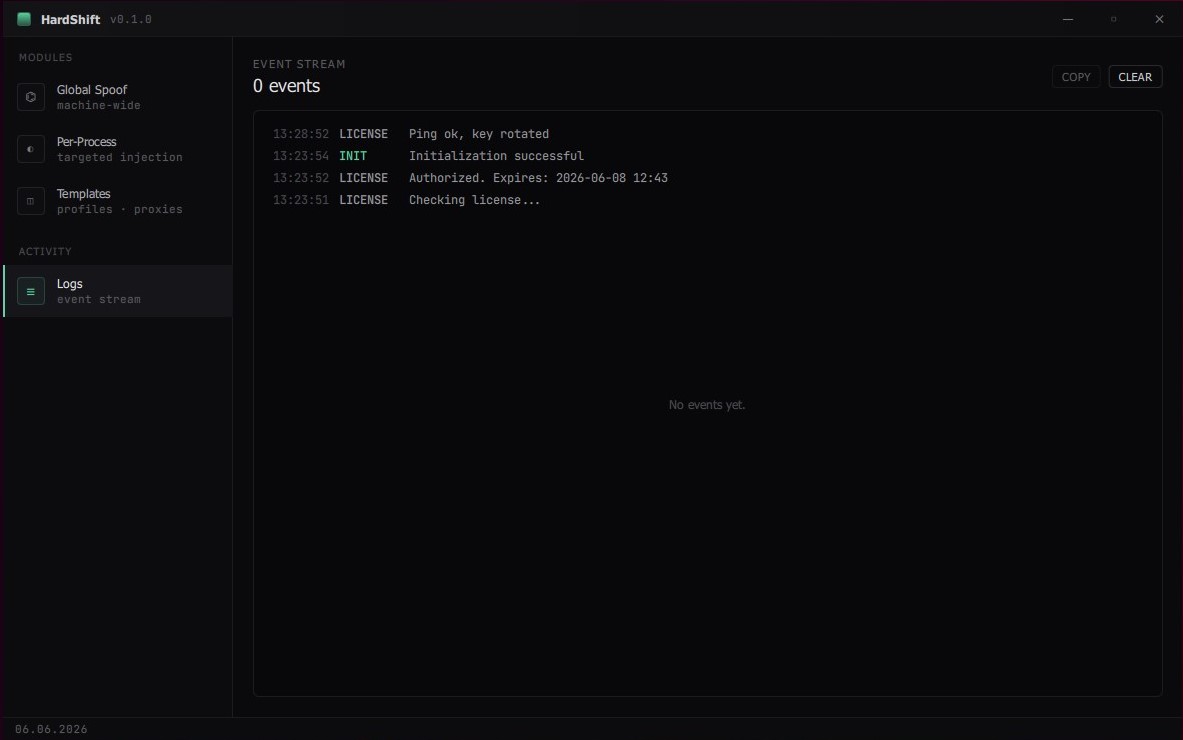Select the 'Checking license...' log message

pos(475,200)
